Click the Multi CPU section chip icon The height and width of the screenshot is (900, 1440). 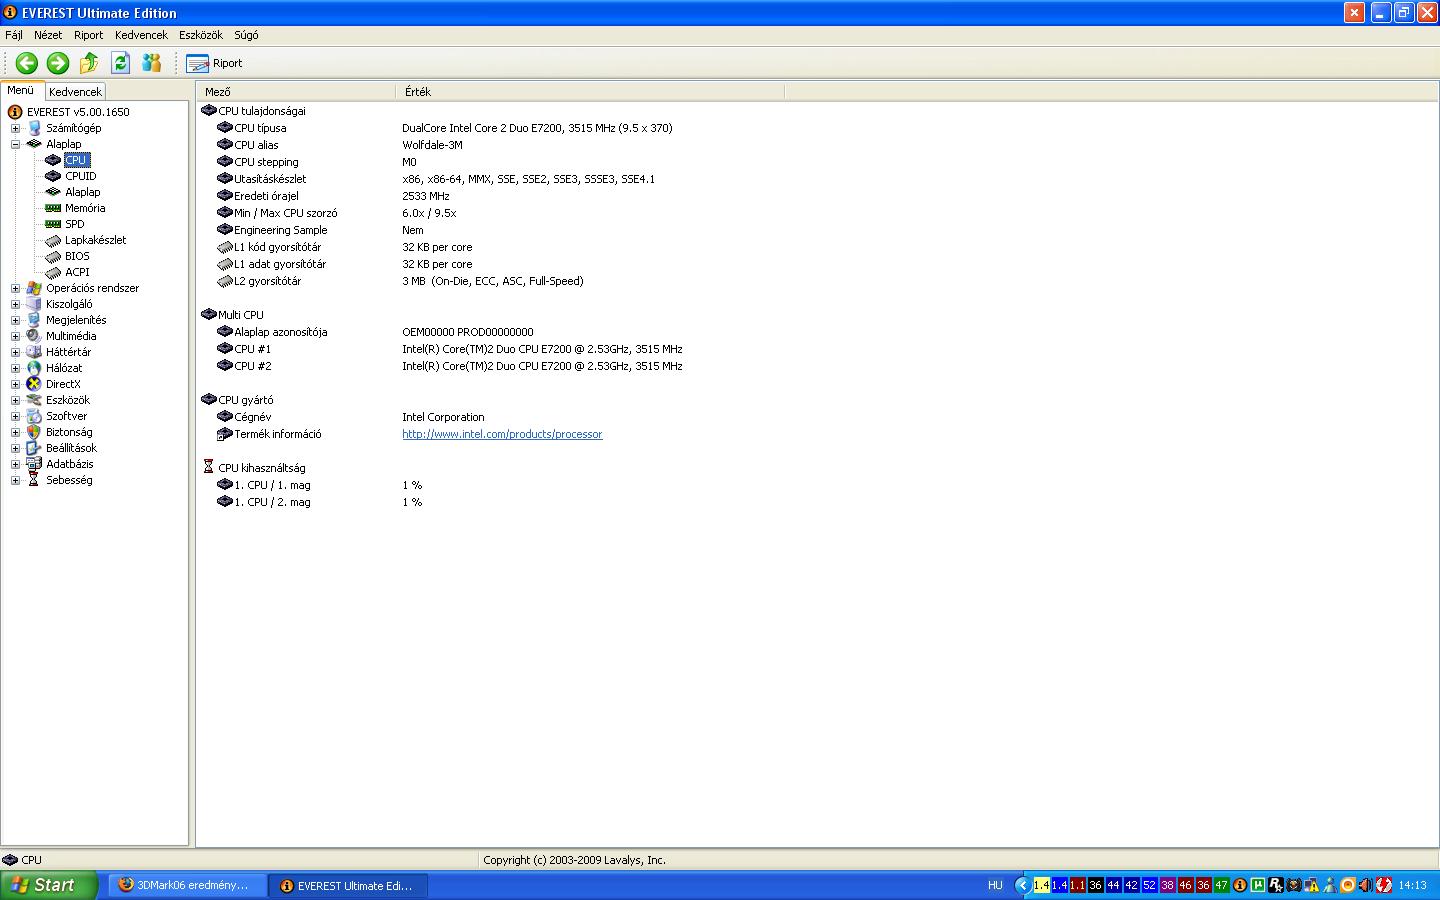(x=208, y=314)
